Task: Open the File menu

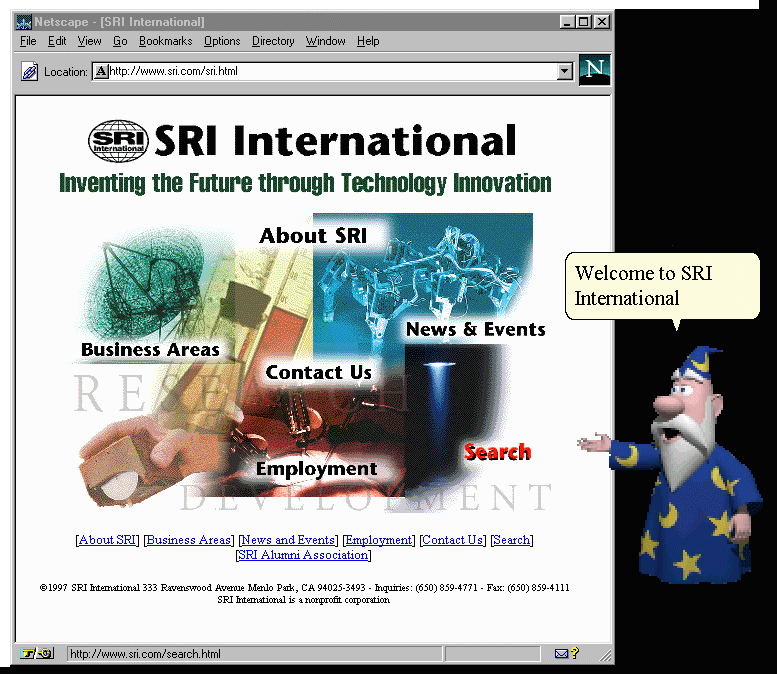Action: pos(28,41)
